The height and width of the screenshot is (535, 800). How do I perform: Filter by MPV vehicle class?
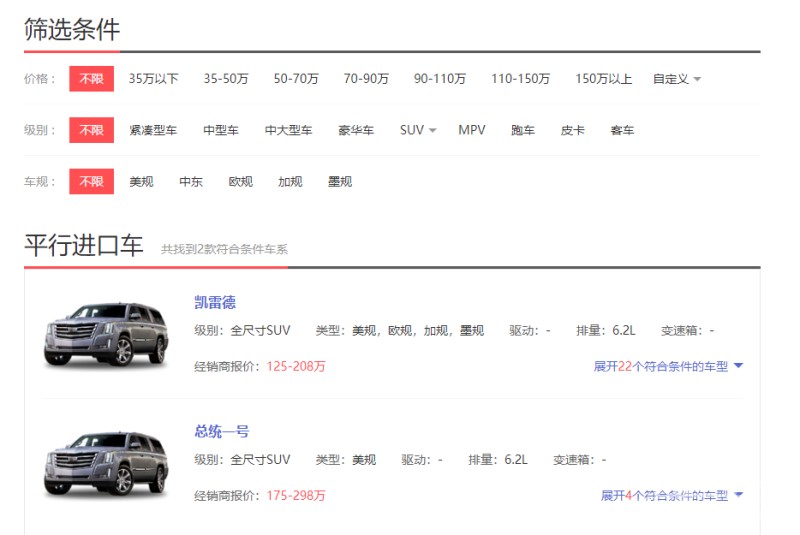(472, 130)
